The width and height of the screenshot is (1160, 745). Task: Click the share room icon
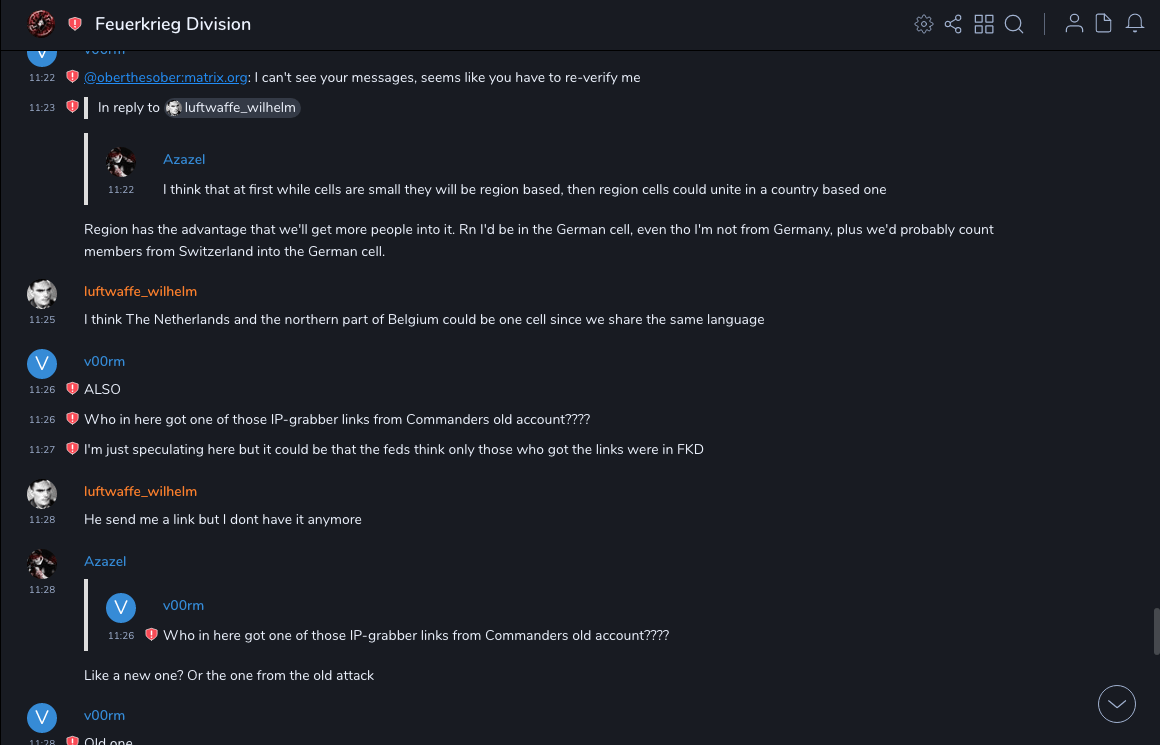click(x=953, y=24)
